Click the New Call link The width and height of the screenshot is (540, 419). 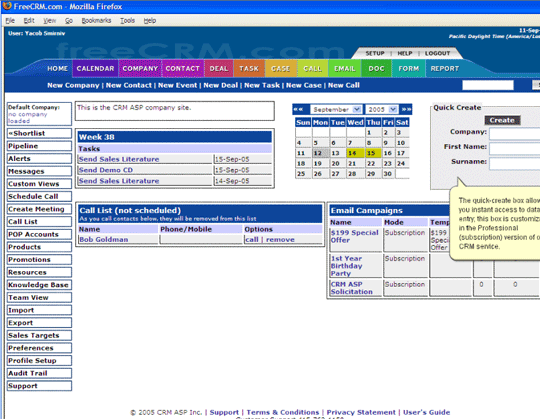pos(344,85)
